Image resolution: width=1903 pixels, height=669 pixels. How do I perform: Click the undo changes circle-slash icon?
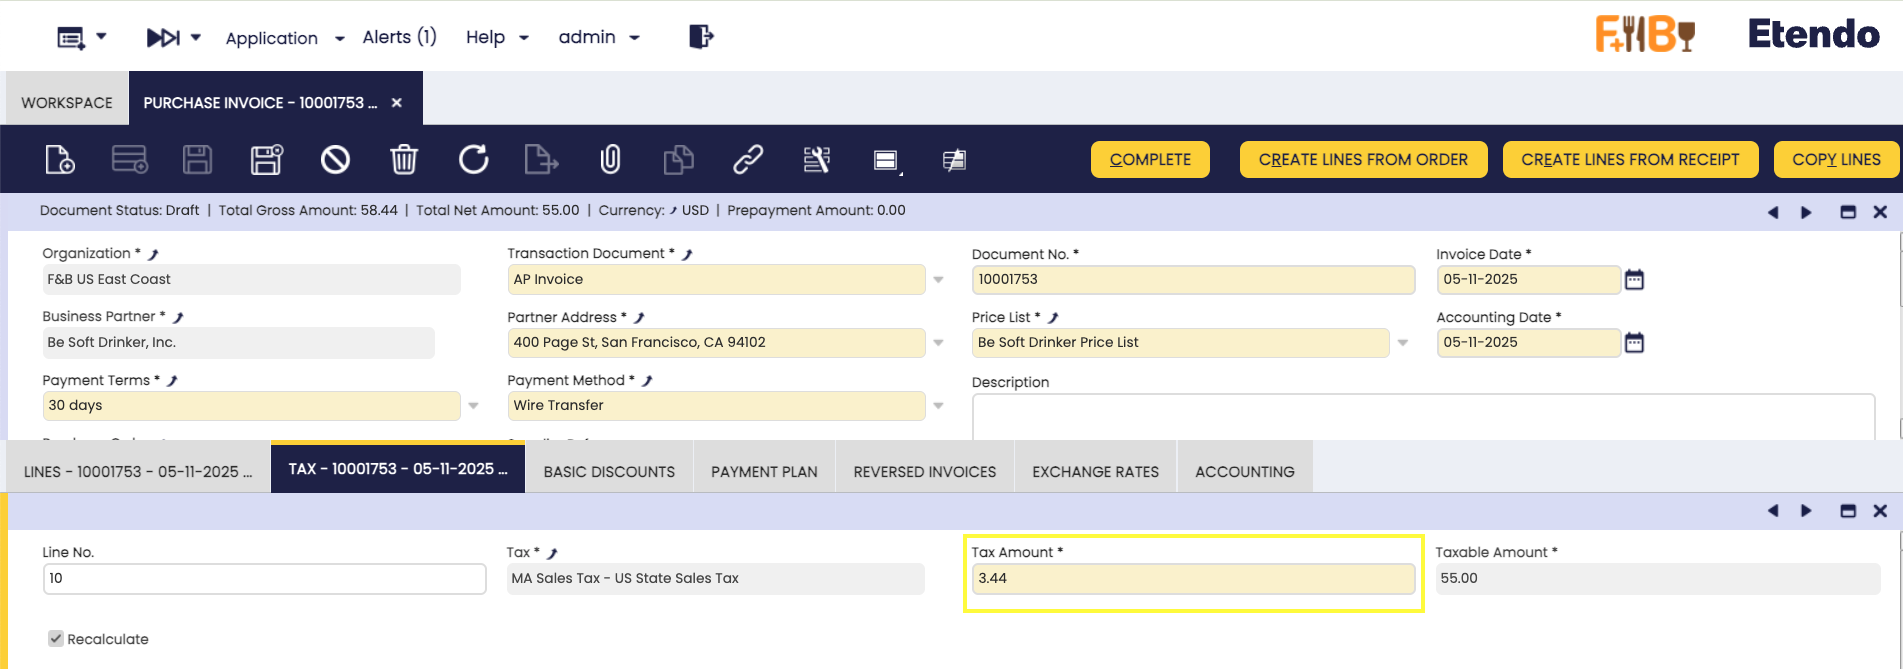(x=335, y=160)
